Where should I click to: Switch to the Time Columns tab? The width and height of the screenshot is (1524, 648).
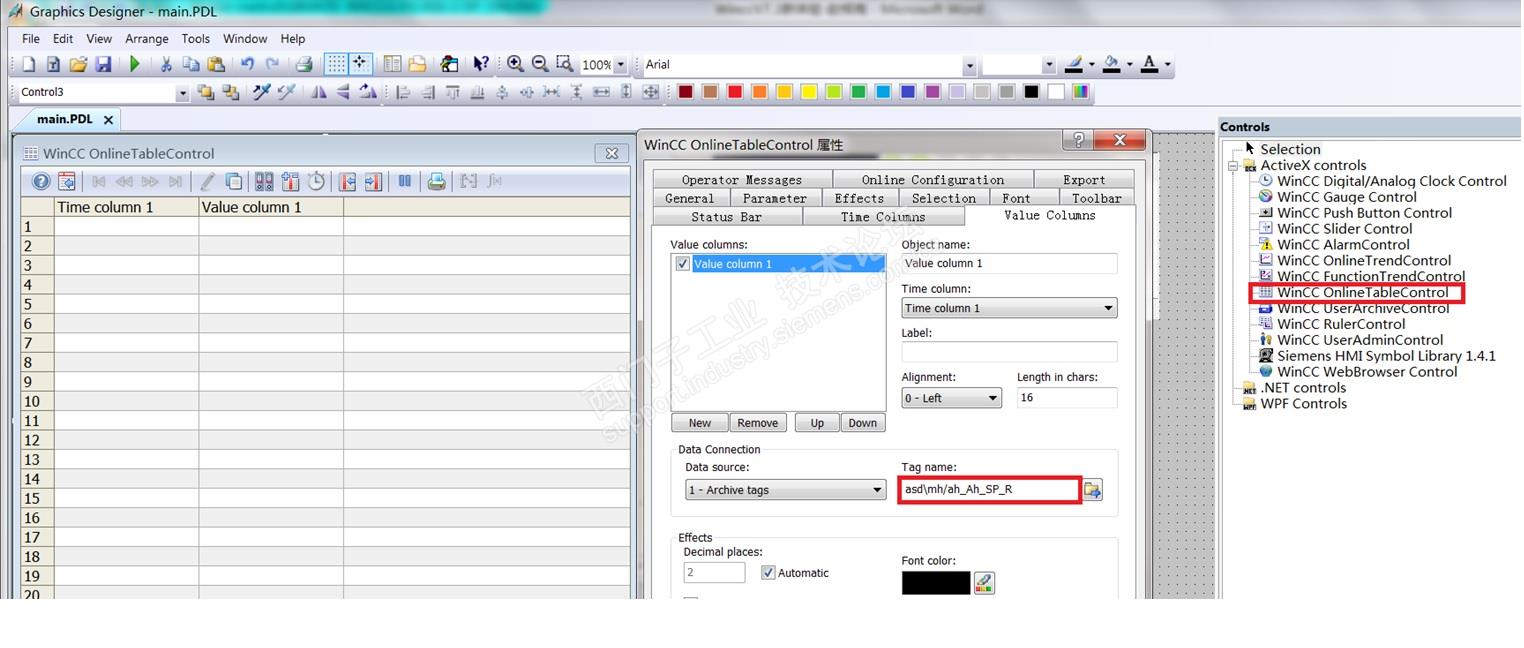point(883,217)
